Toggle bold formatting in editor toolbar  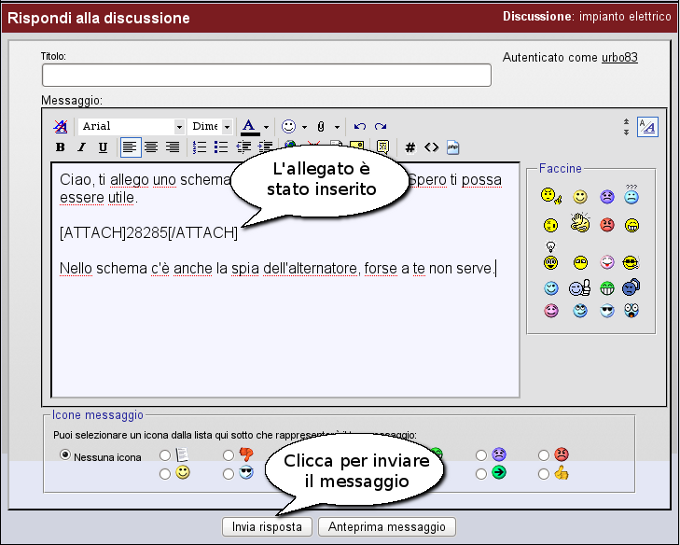pos(60,148)
